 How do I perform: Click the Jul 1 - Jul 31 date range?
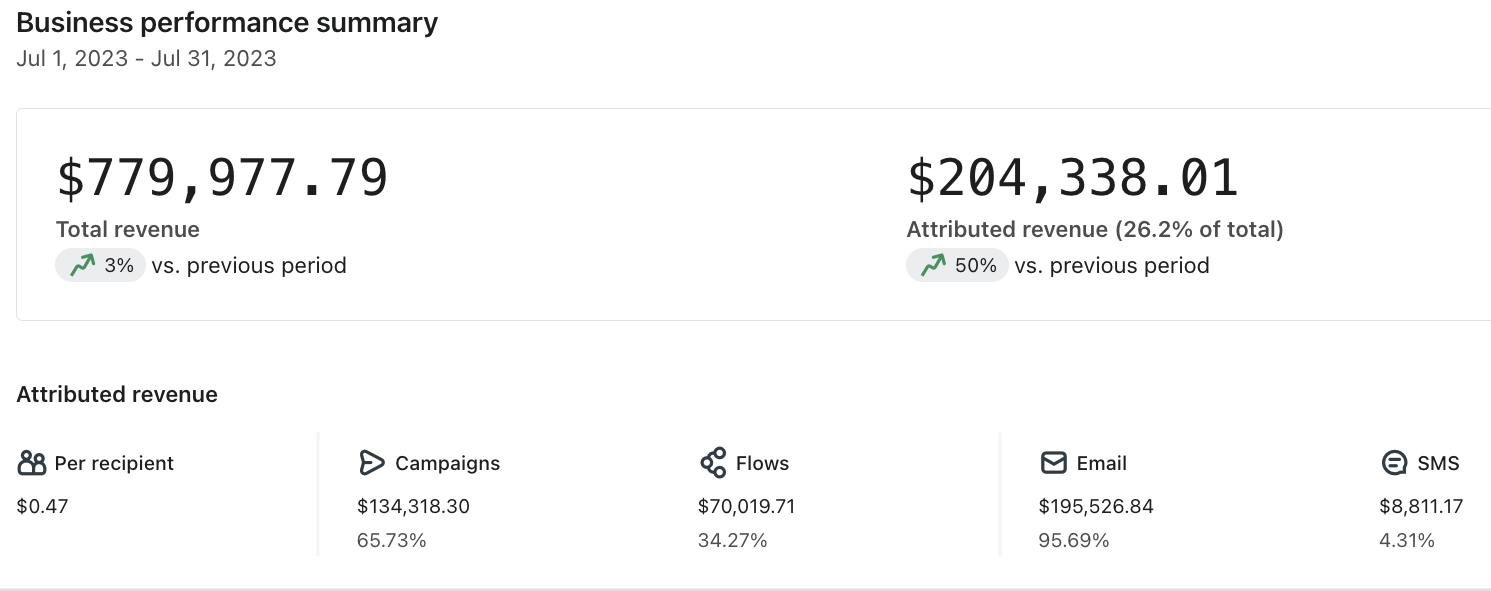(146, 58)
